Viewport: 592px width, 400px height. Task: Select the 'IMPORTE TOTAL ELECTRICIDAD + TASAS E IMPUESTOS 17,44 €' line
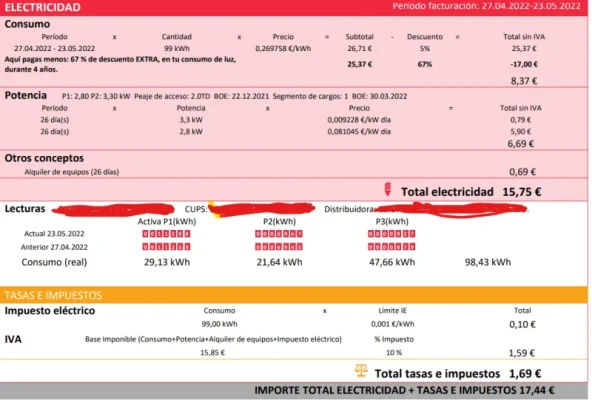pos(404,391)
